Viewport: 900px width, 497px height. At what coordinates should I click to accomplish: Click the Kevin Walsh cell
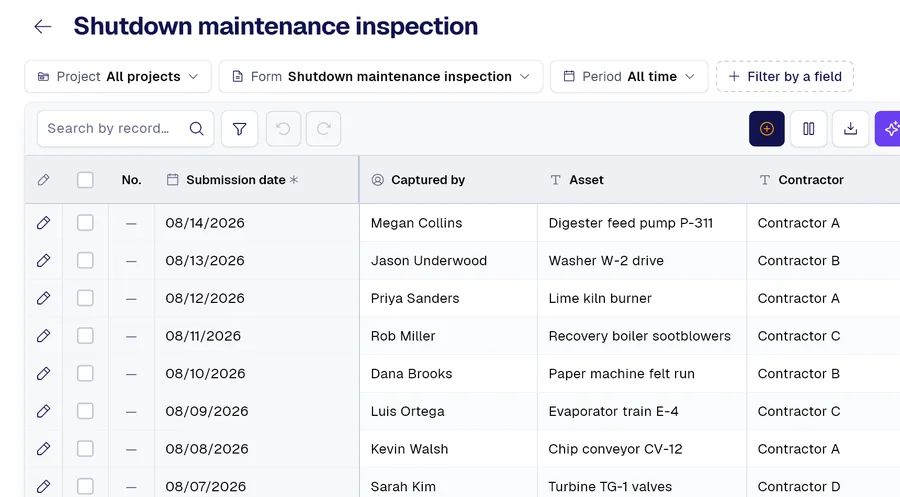448,449
